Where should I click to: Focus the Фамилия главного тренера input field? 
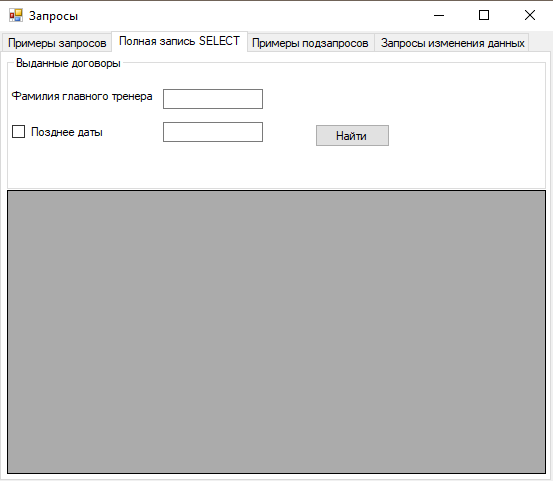click(213, 99)
